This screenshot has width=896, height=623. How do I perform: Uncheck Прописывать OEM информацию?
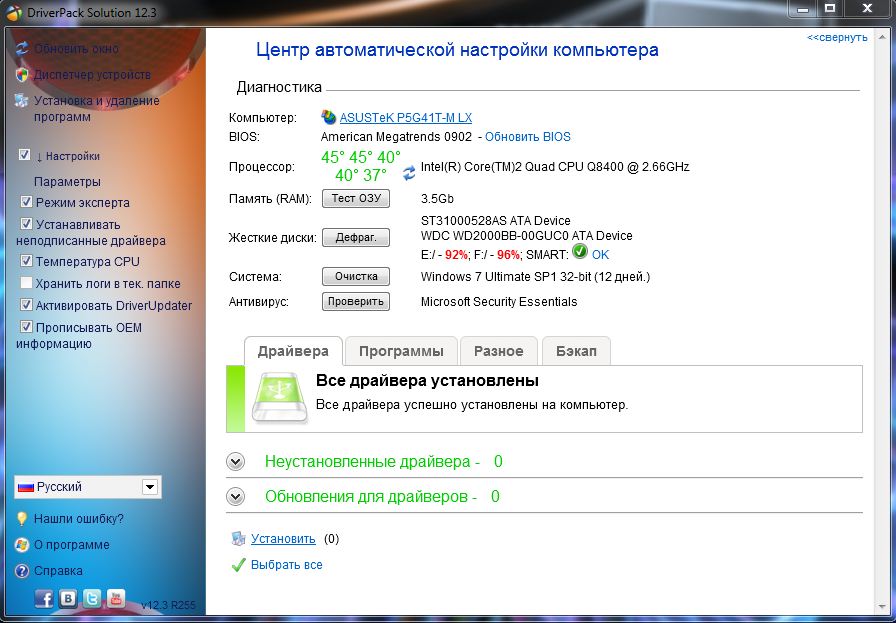pos(26,327)
